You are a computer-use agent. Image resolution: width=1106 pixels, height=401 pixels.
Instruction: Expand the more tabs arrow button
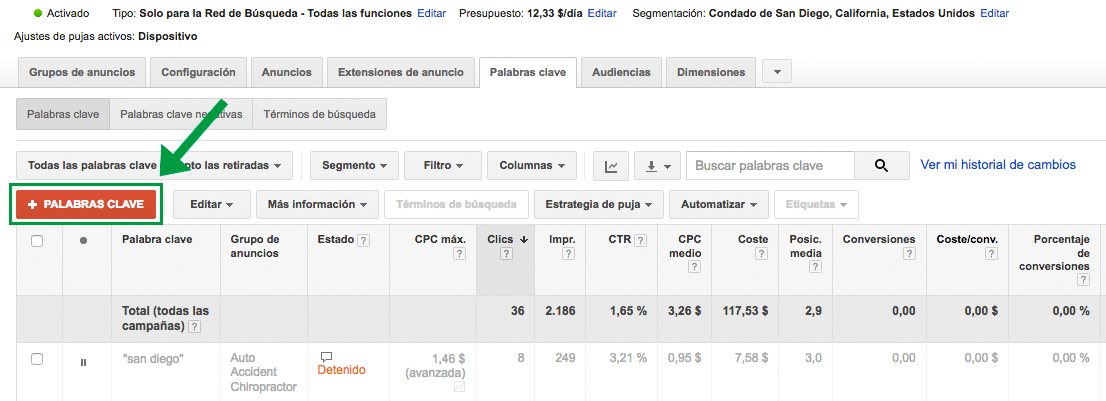(x=777, y=72)
